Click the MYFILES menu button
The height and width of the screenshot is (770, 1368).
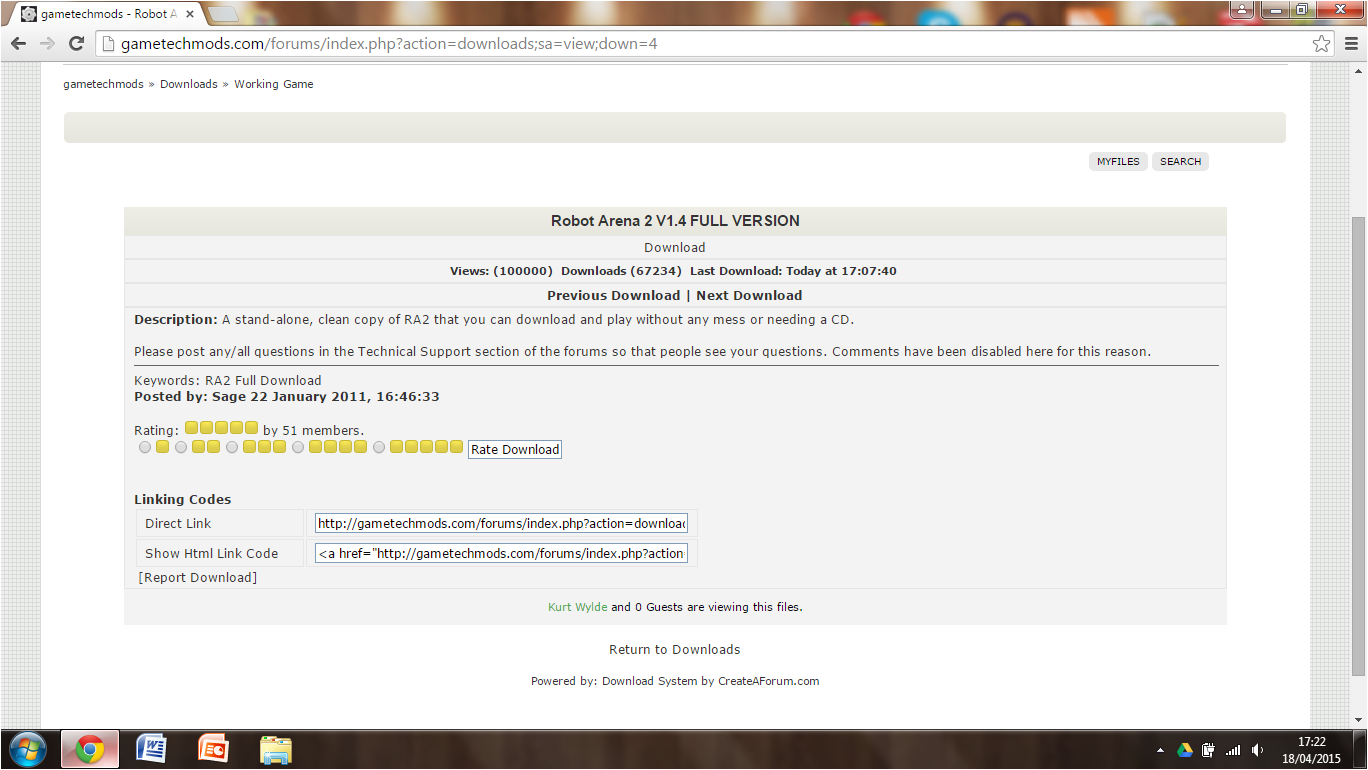[1118, 161]
